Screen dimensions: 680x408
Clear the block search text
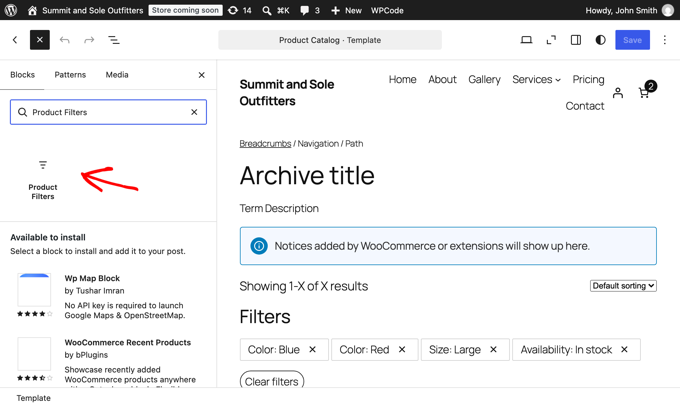(194, 112)
